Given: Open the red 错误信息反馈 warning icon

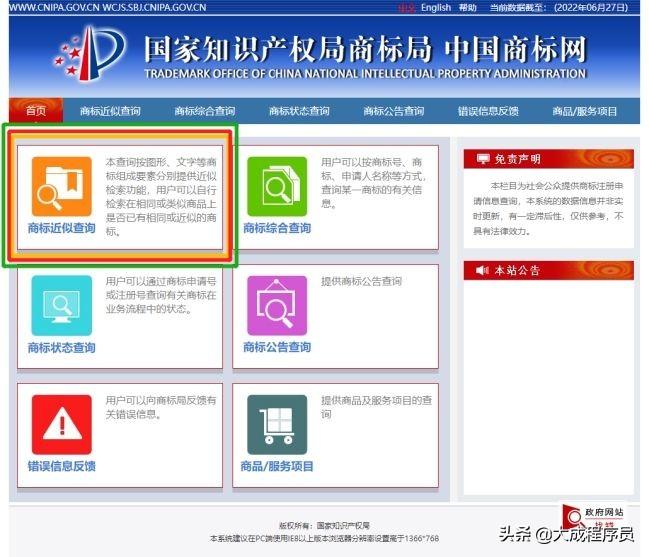Looking at the screenshot, I should [62, 425].
